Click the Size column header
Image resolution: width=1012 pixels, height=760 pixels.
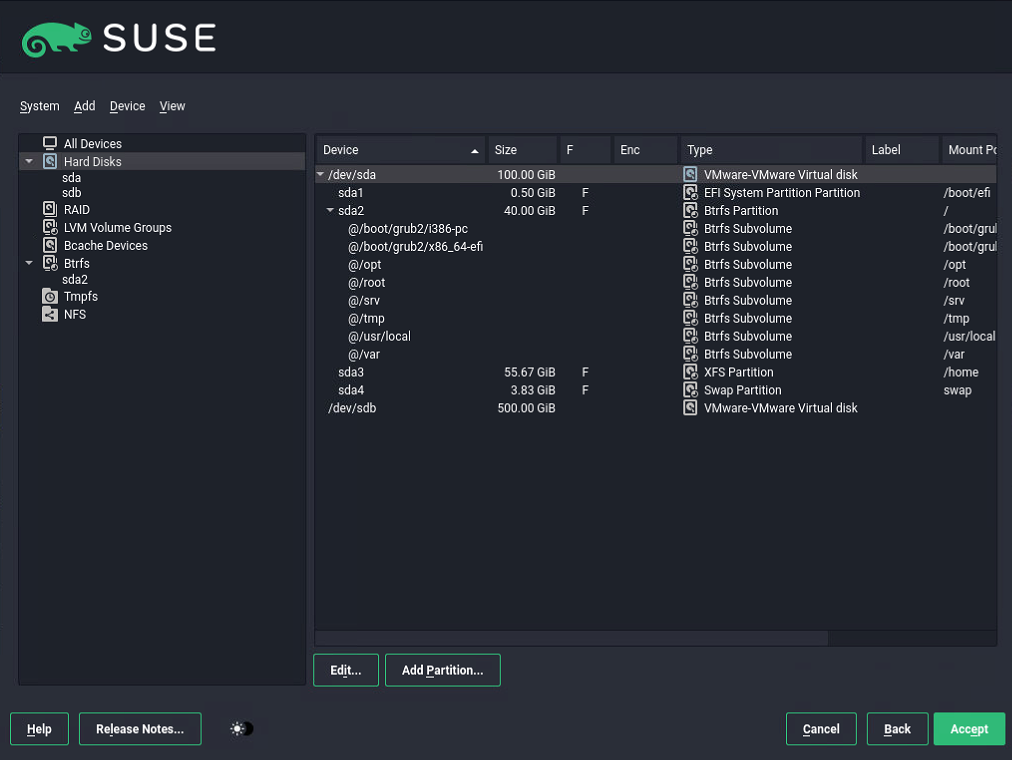522,150
